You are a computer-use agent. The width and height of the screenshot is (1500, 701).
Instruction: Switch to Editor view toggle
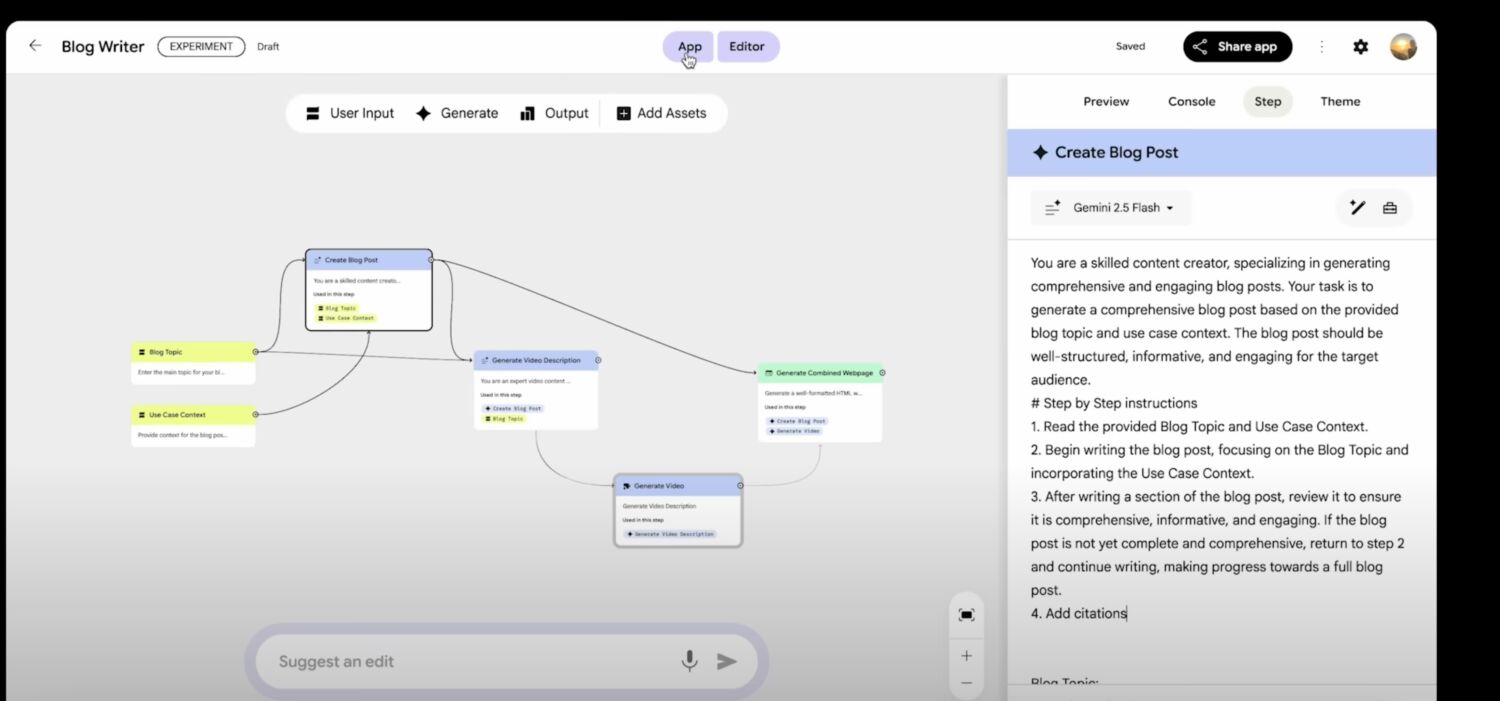(747, 47)
